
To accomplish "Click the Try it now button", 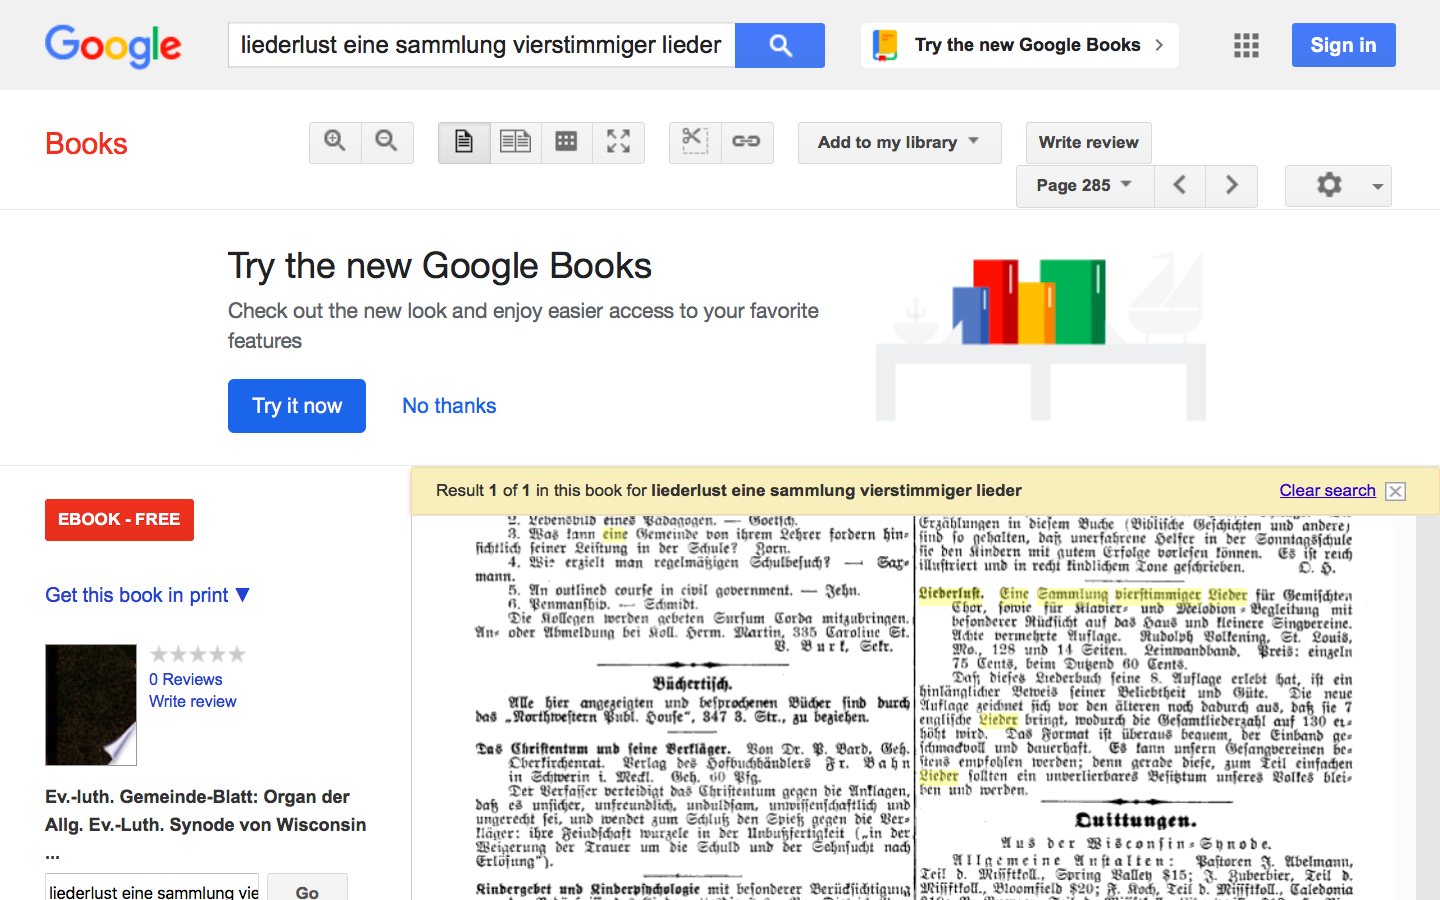I will click(297, 406).
